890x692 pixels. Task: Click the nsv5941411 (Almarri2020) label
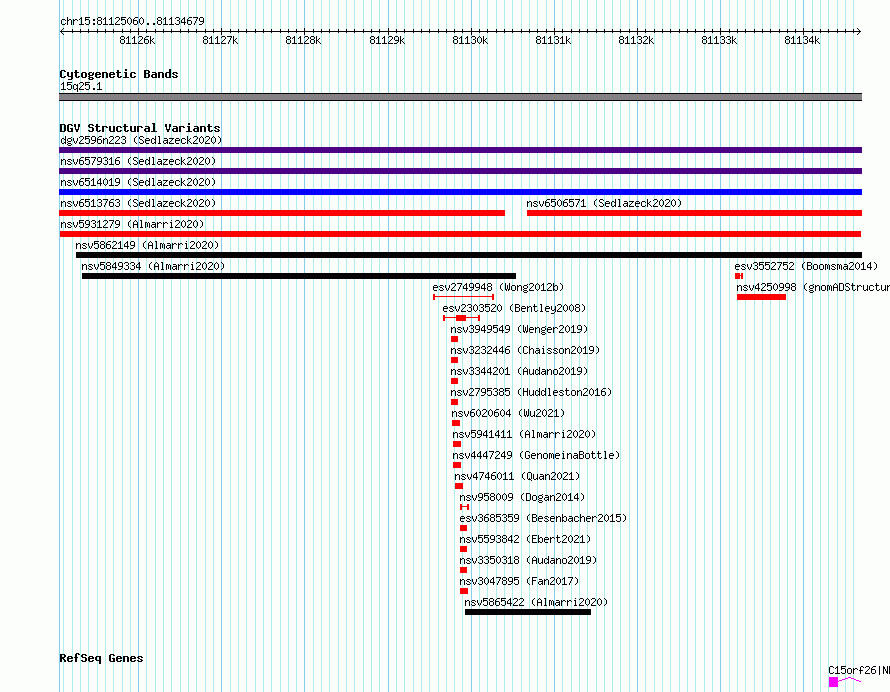pos(524,434)
